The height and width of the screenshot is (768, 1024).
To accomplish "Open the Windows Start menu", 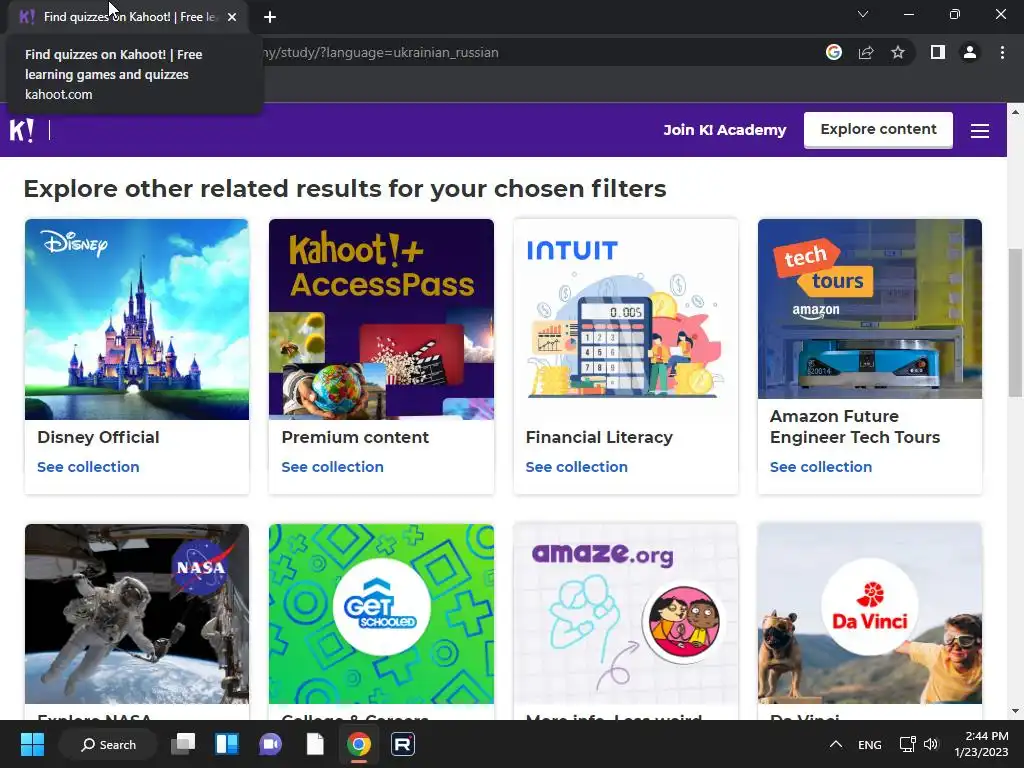I will click(x=32, y=744).
